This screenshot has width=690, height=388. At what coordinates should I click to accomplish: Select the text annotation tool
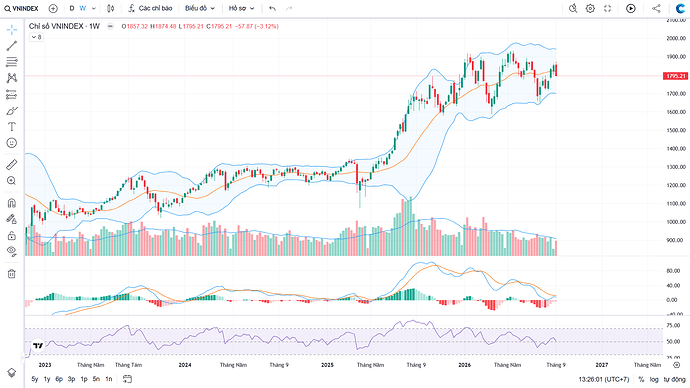click(x=12, y=127)
